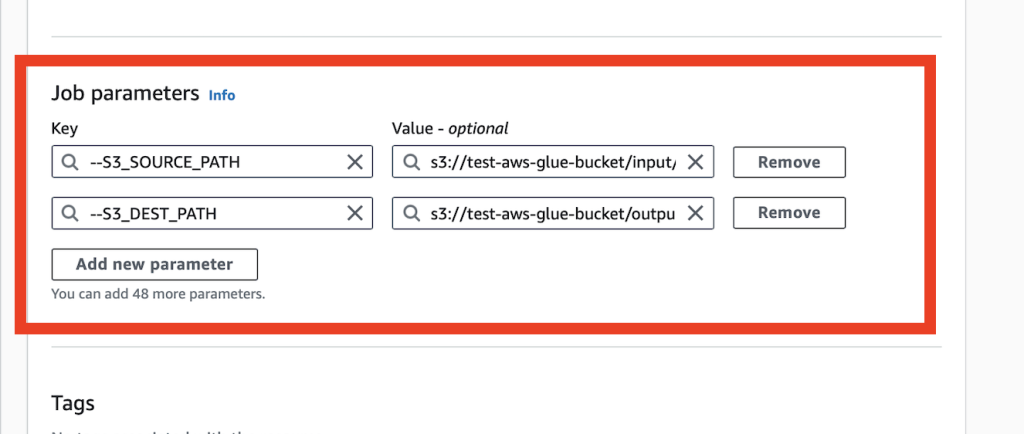Screen dimensions: 1024x434
Task: Focus the --S3_SOURCE_PATH key text
Action: tap(165, 162)
